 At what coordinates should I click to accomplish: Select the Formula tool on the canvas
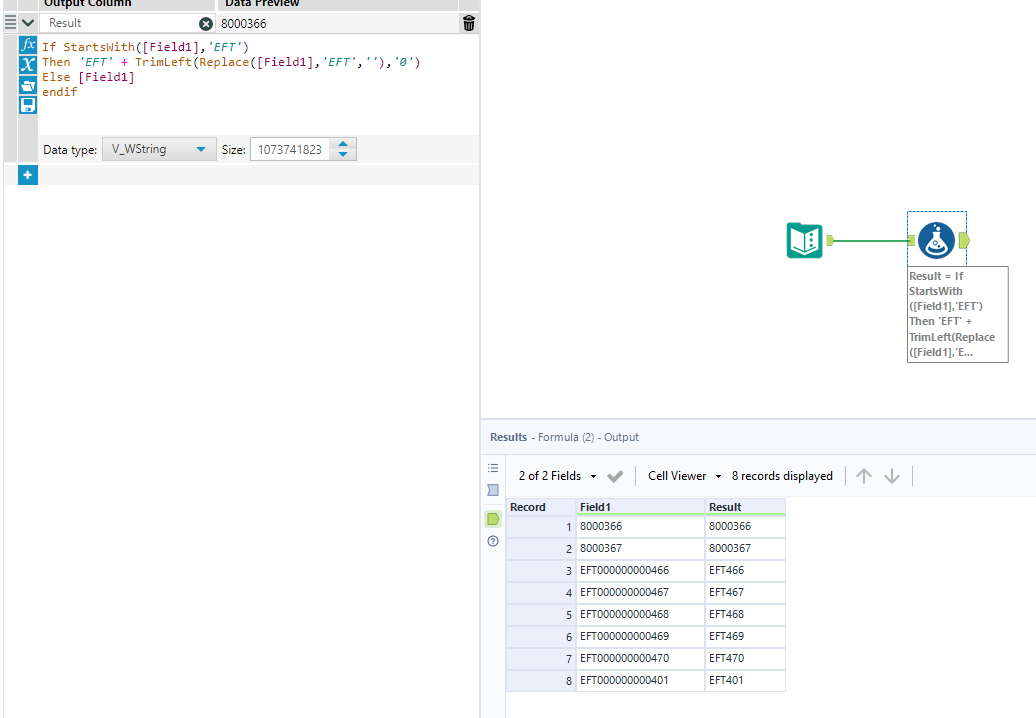(936, 239)
